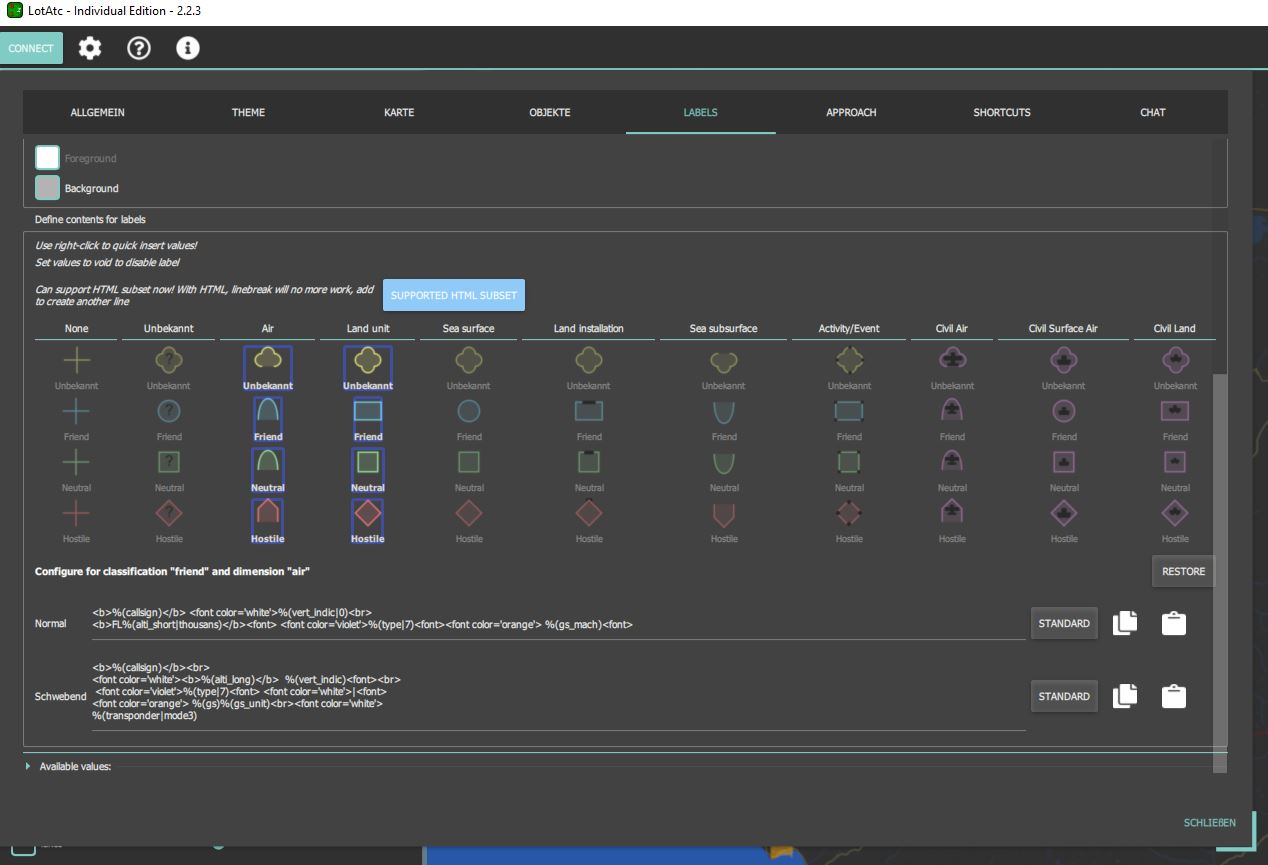Open the info icon in toolbar
1268x865 pixels.
[188, 48]
